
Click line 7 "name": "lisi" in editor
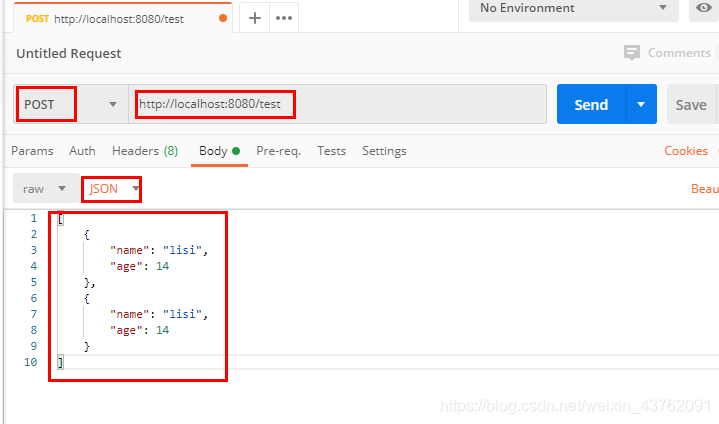coord(159,314)
